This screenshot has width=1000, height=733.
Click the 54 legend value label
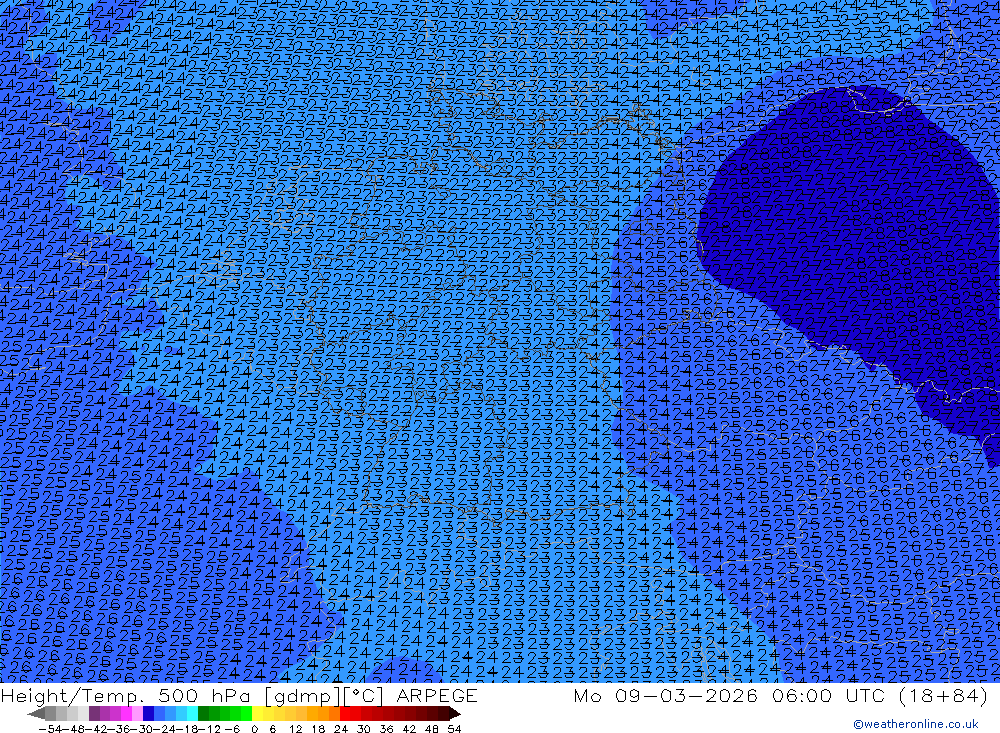click(454, 729)
